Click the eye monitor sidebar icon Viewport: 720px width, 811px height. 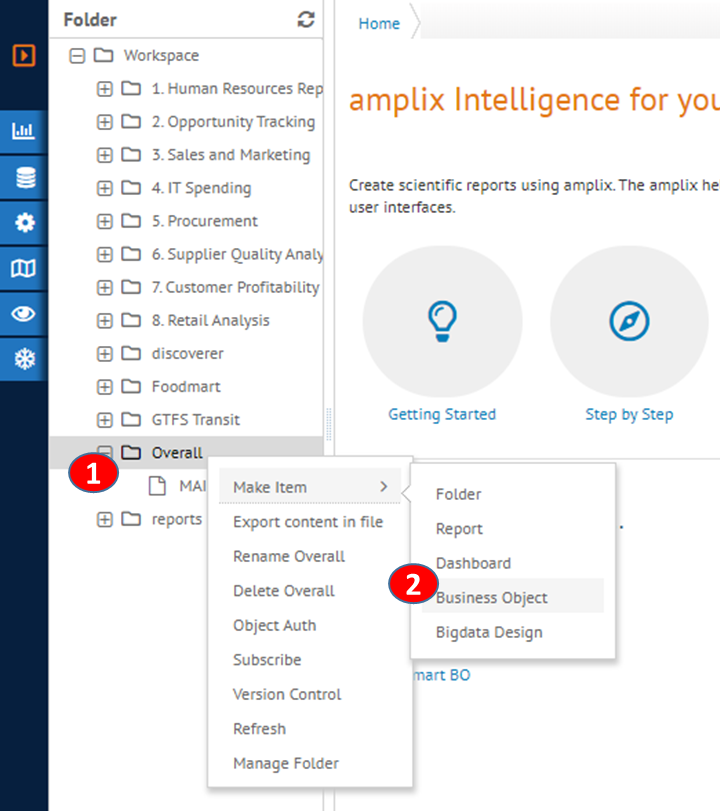coord(24,313)
